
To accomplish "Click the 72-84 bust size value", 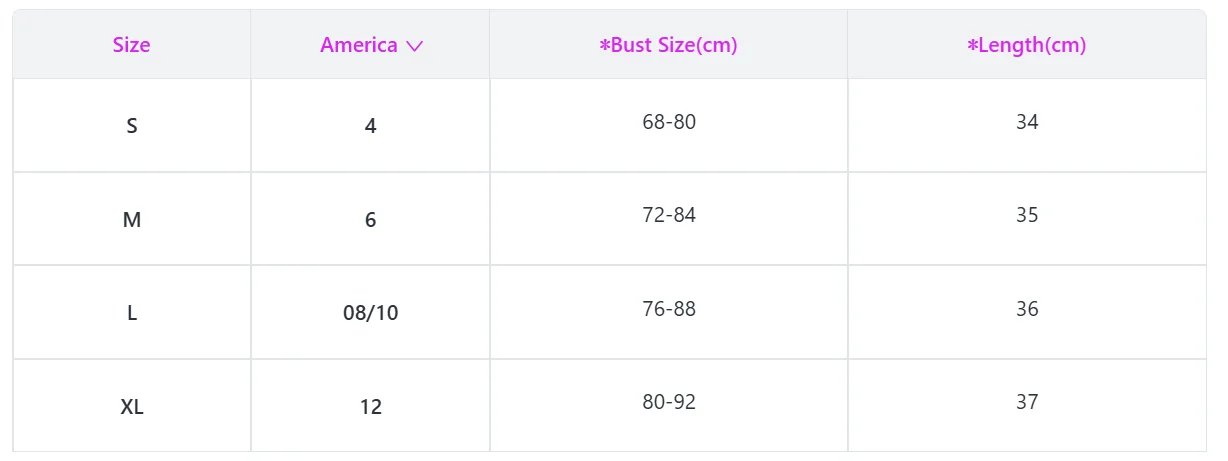I will click(x=669, y=215).
